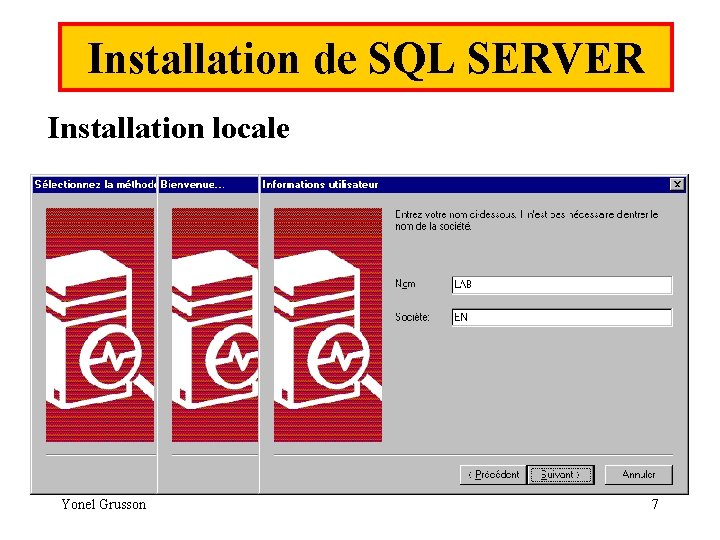Screen dimensions: 720x540
Task: Click the server image in Sélectionnez la méthode window
Action: (100, 325)
